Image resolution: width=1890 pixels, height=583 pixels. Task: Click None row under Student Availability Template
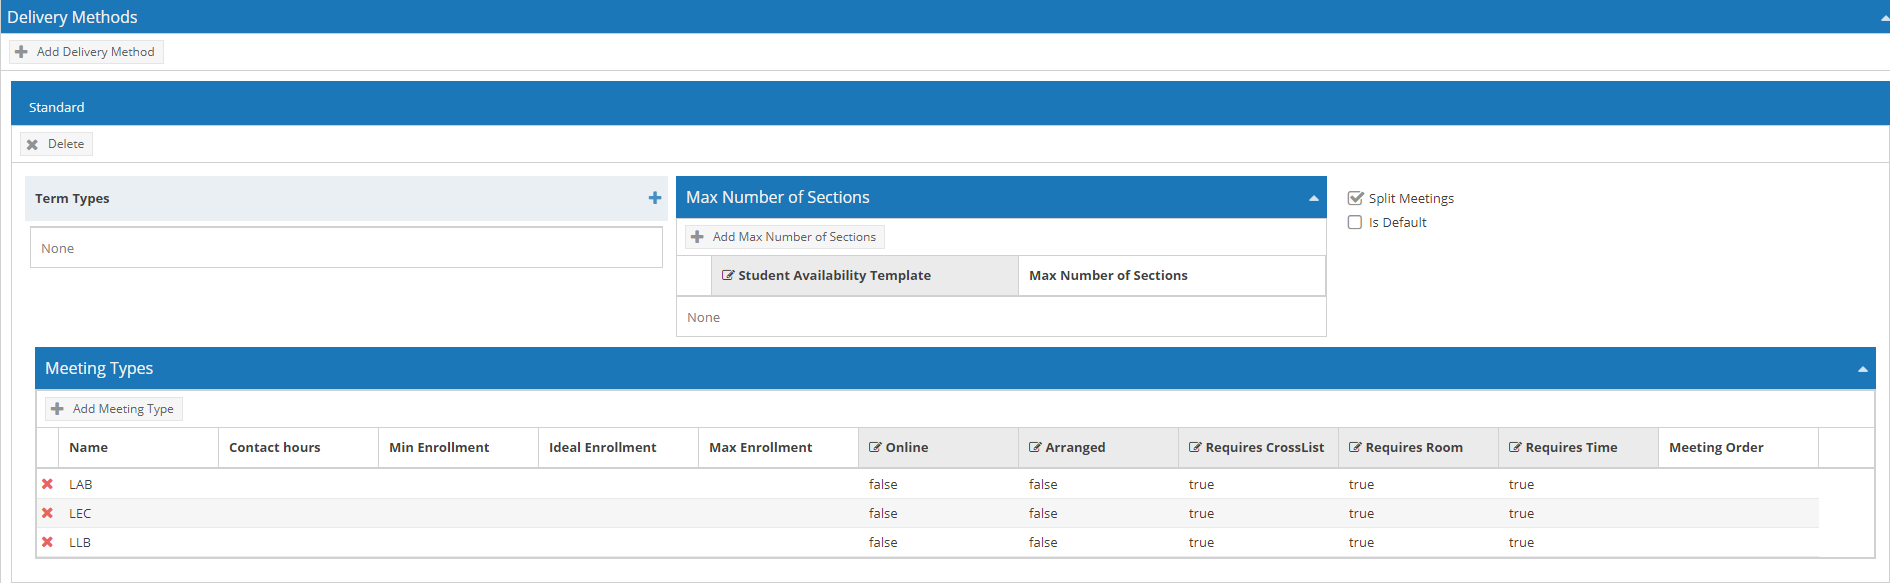click(1001, 317)
